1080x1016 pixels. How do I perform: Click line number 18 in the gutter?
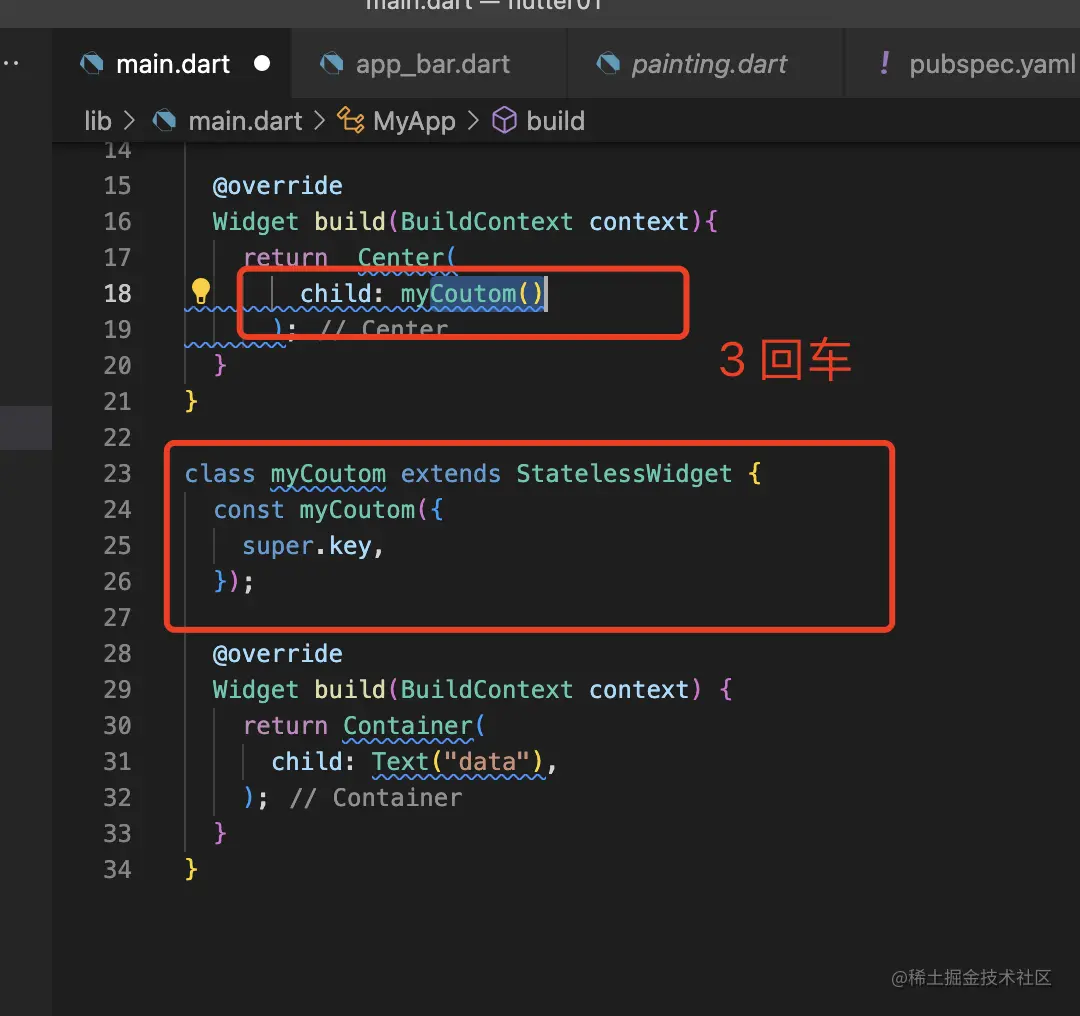[x=118, y=293]
